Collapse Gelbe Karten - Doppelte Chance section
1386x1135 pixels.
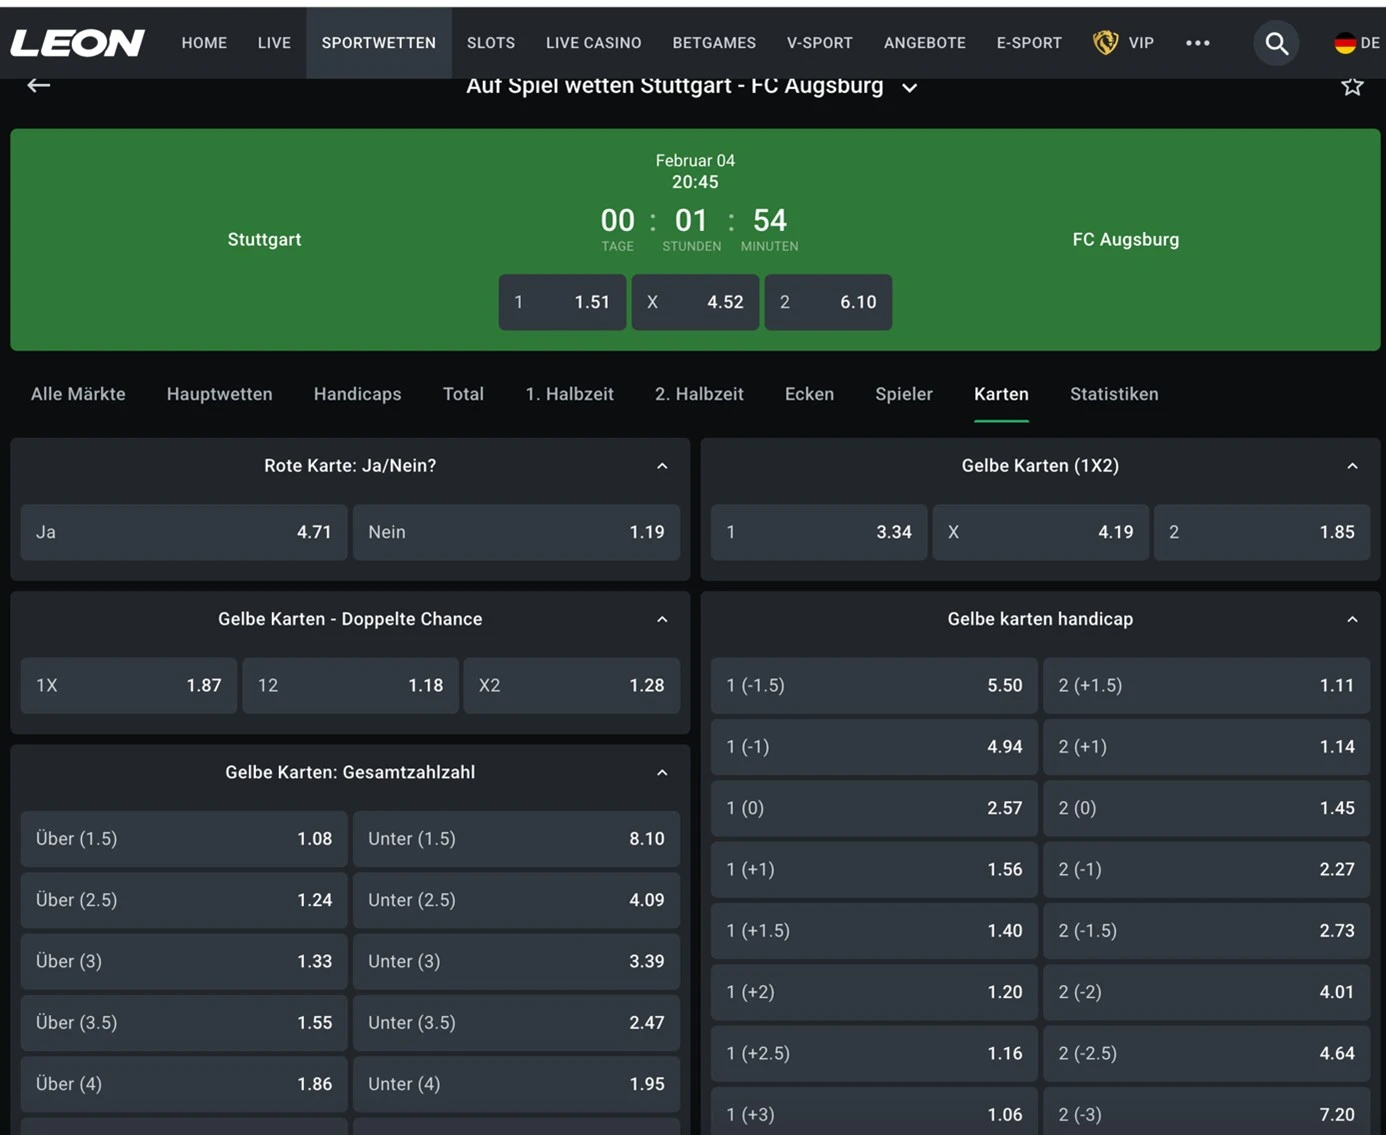(x=662, y=620)
